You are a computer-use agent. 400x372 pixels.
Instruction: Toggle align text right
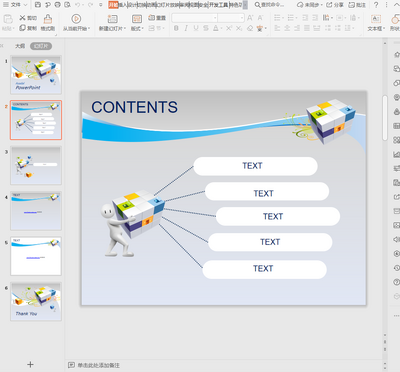pyautogui.click(x=297, y=28)
